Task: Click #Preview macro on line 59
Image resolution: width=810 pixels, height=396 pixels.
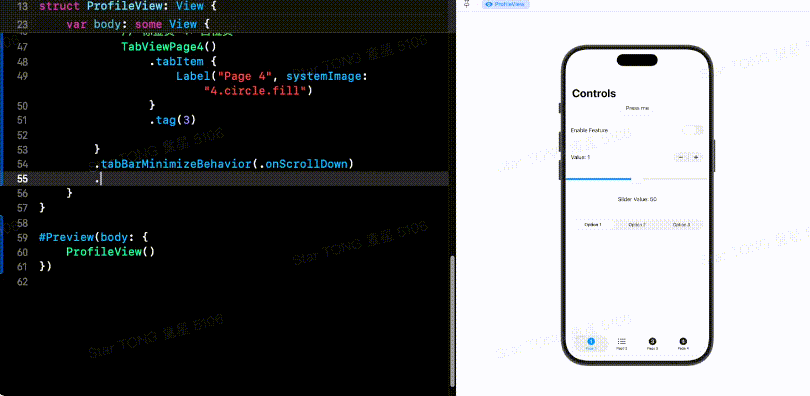Action: (67, 238)
